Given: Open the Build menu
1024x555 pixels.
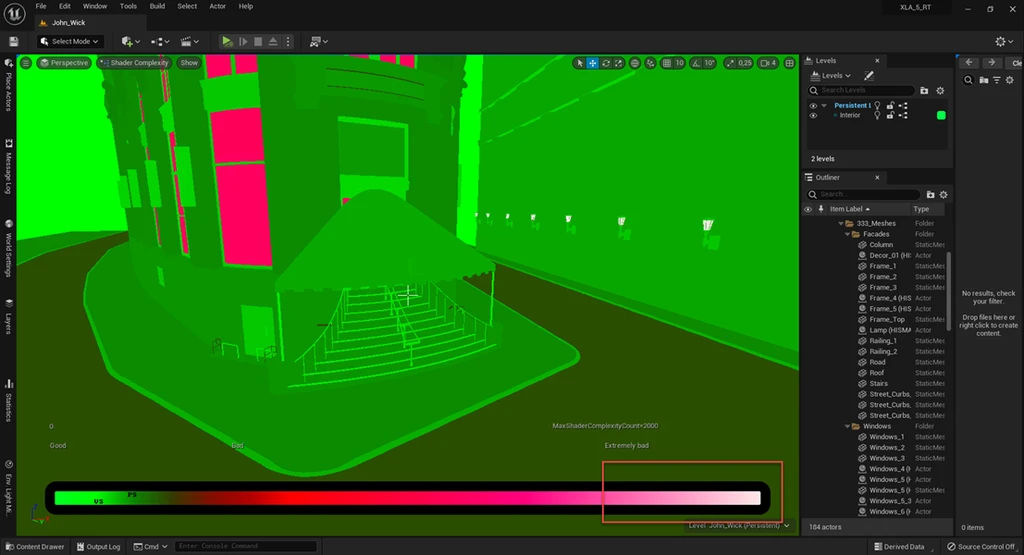Looking at the screenshot, I should click(x=157, y=6).
